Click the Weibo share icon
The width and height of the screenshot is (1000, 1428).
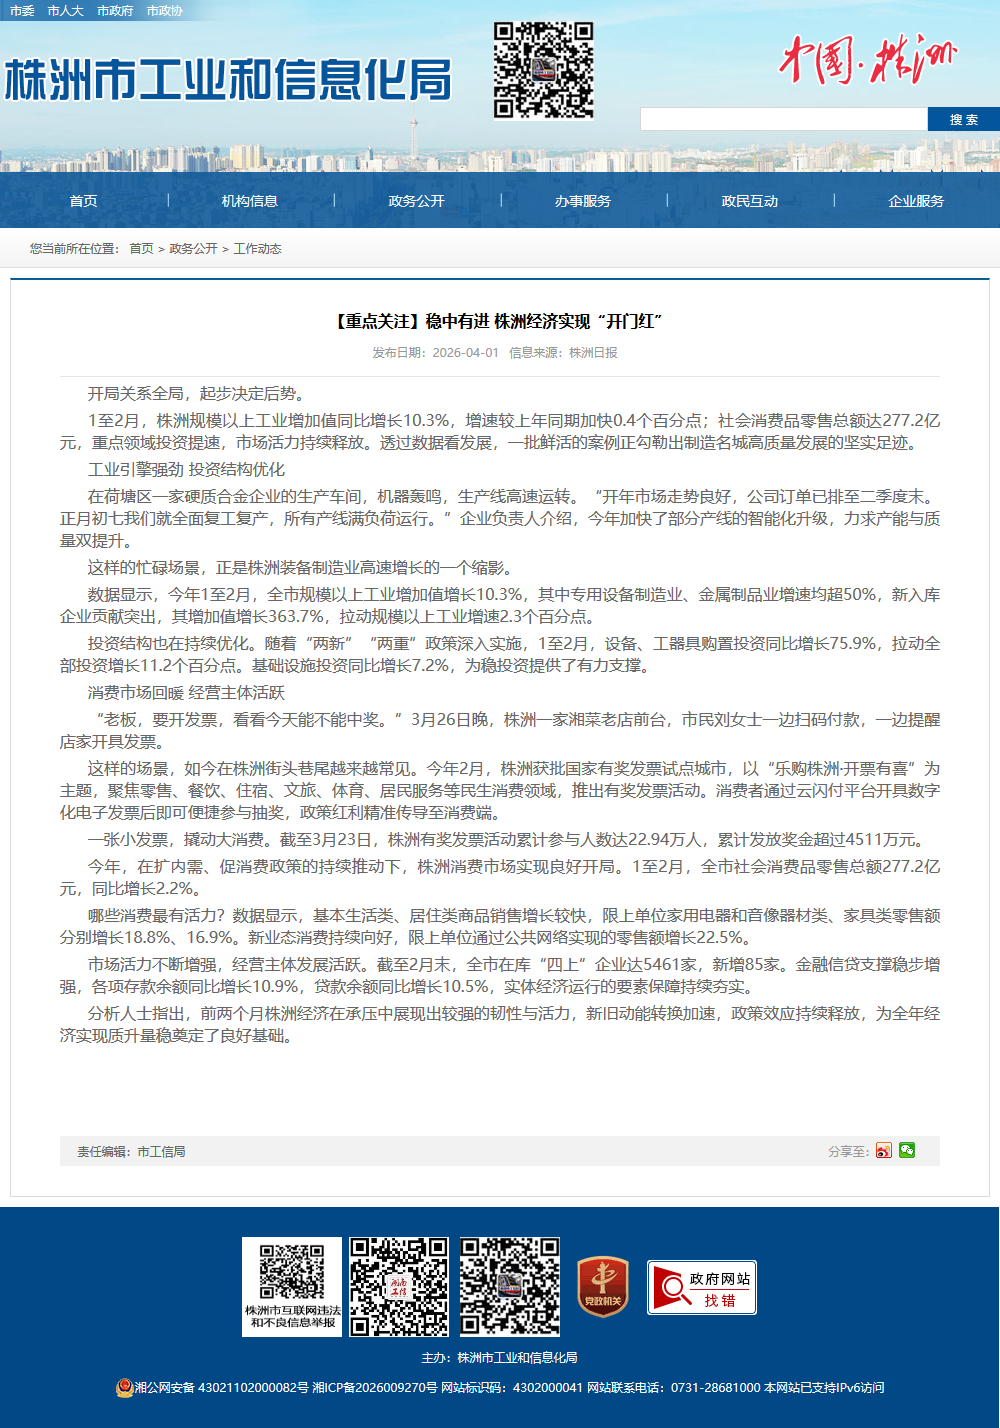[x=883, y=1151]
